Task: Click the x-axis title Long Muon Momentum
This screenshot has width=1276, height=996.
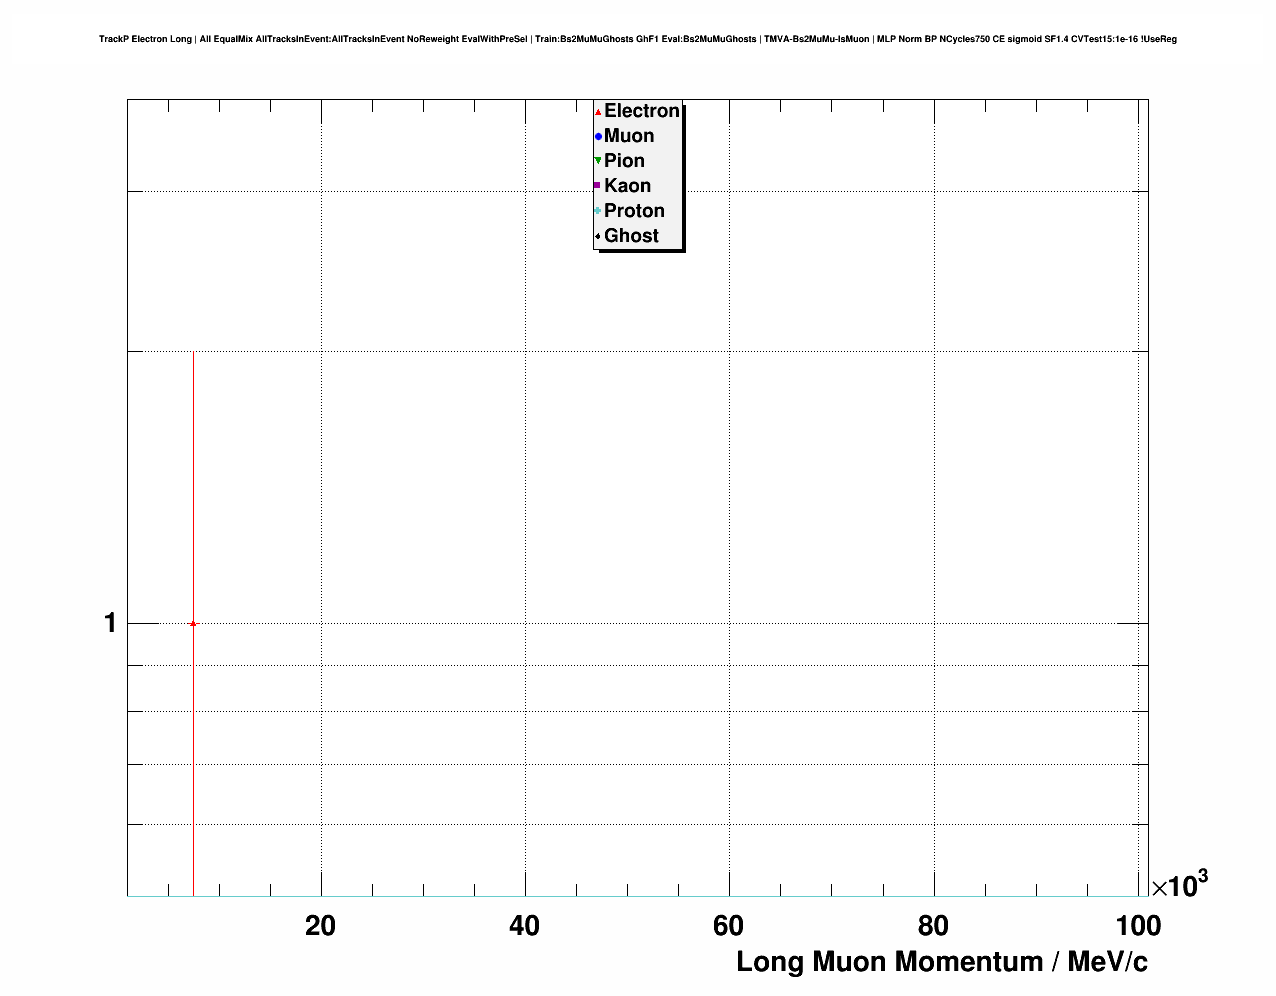Action: tap(942, 962)
